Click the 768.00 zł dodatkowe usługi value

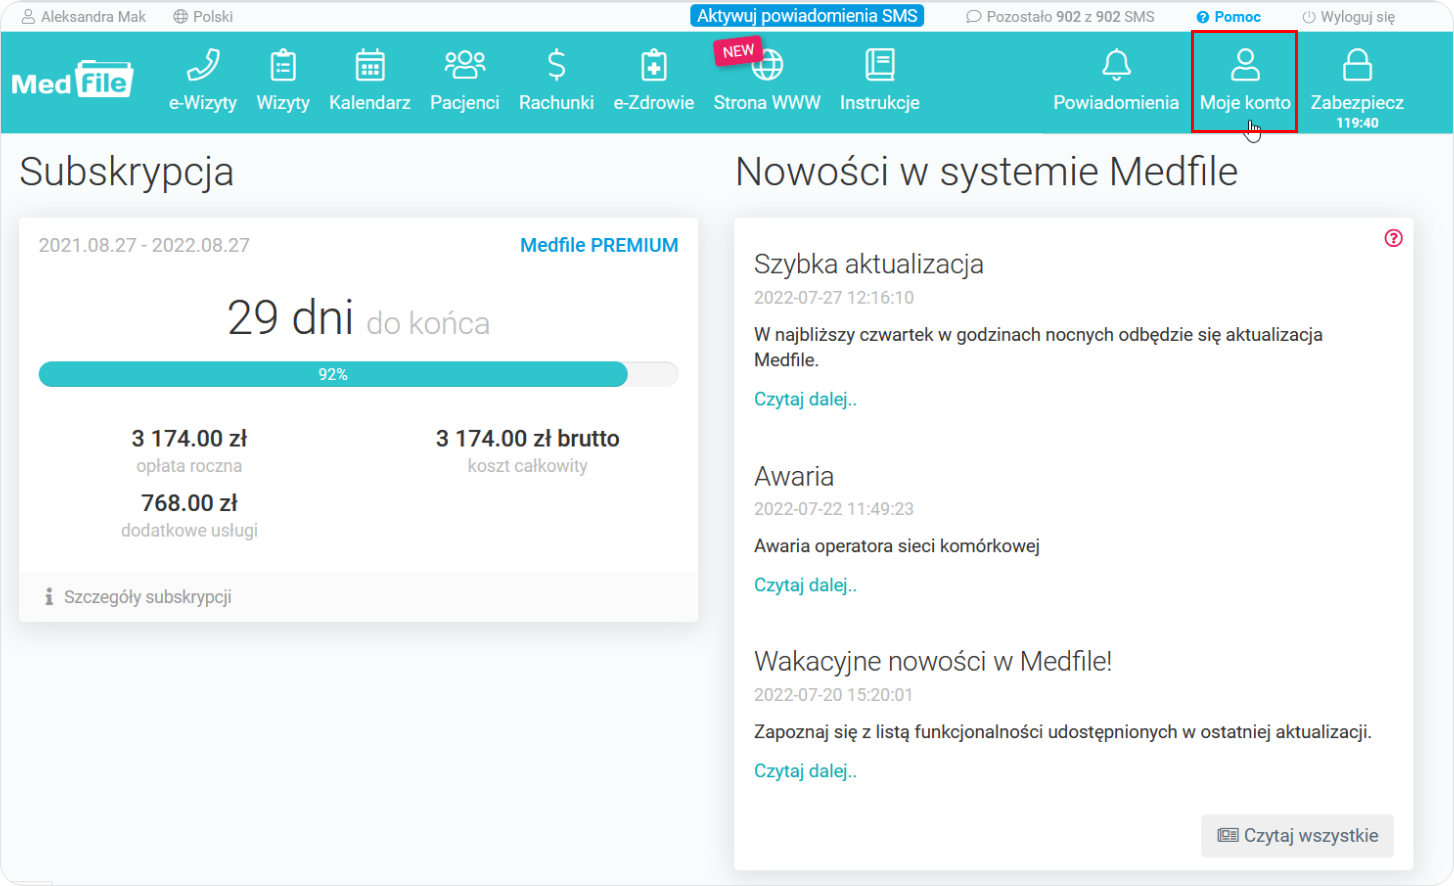pyautogui.click(x=189, y=503)
